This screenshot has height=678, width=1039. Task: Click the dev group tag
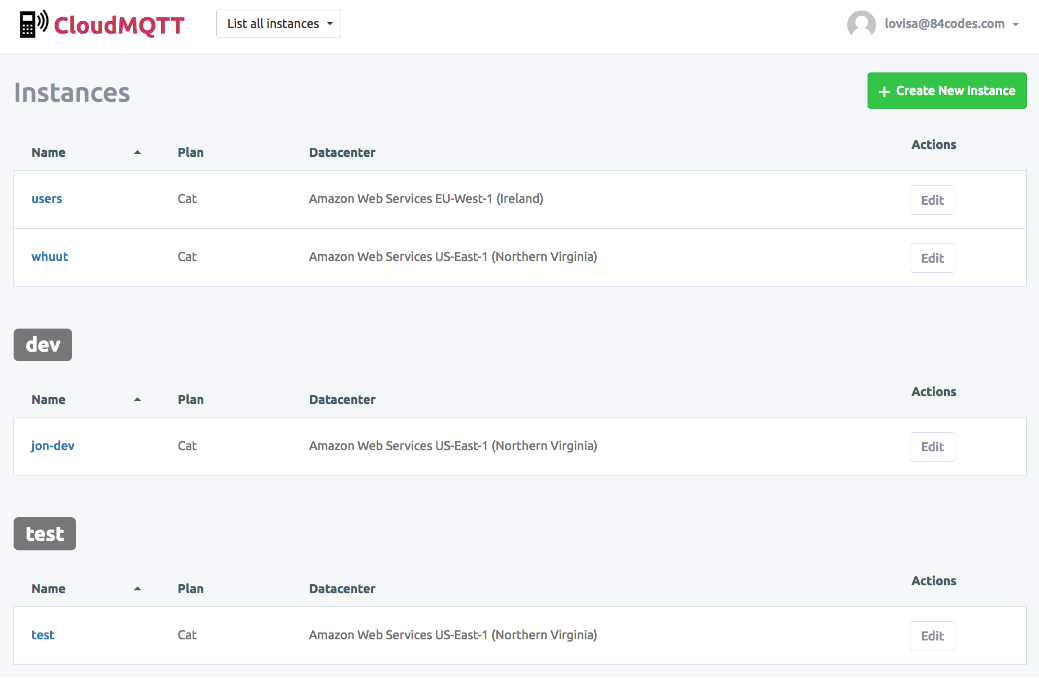(43, 345)
